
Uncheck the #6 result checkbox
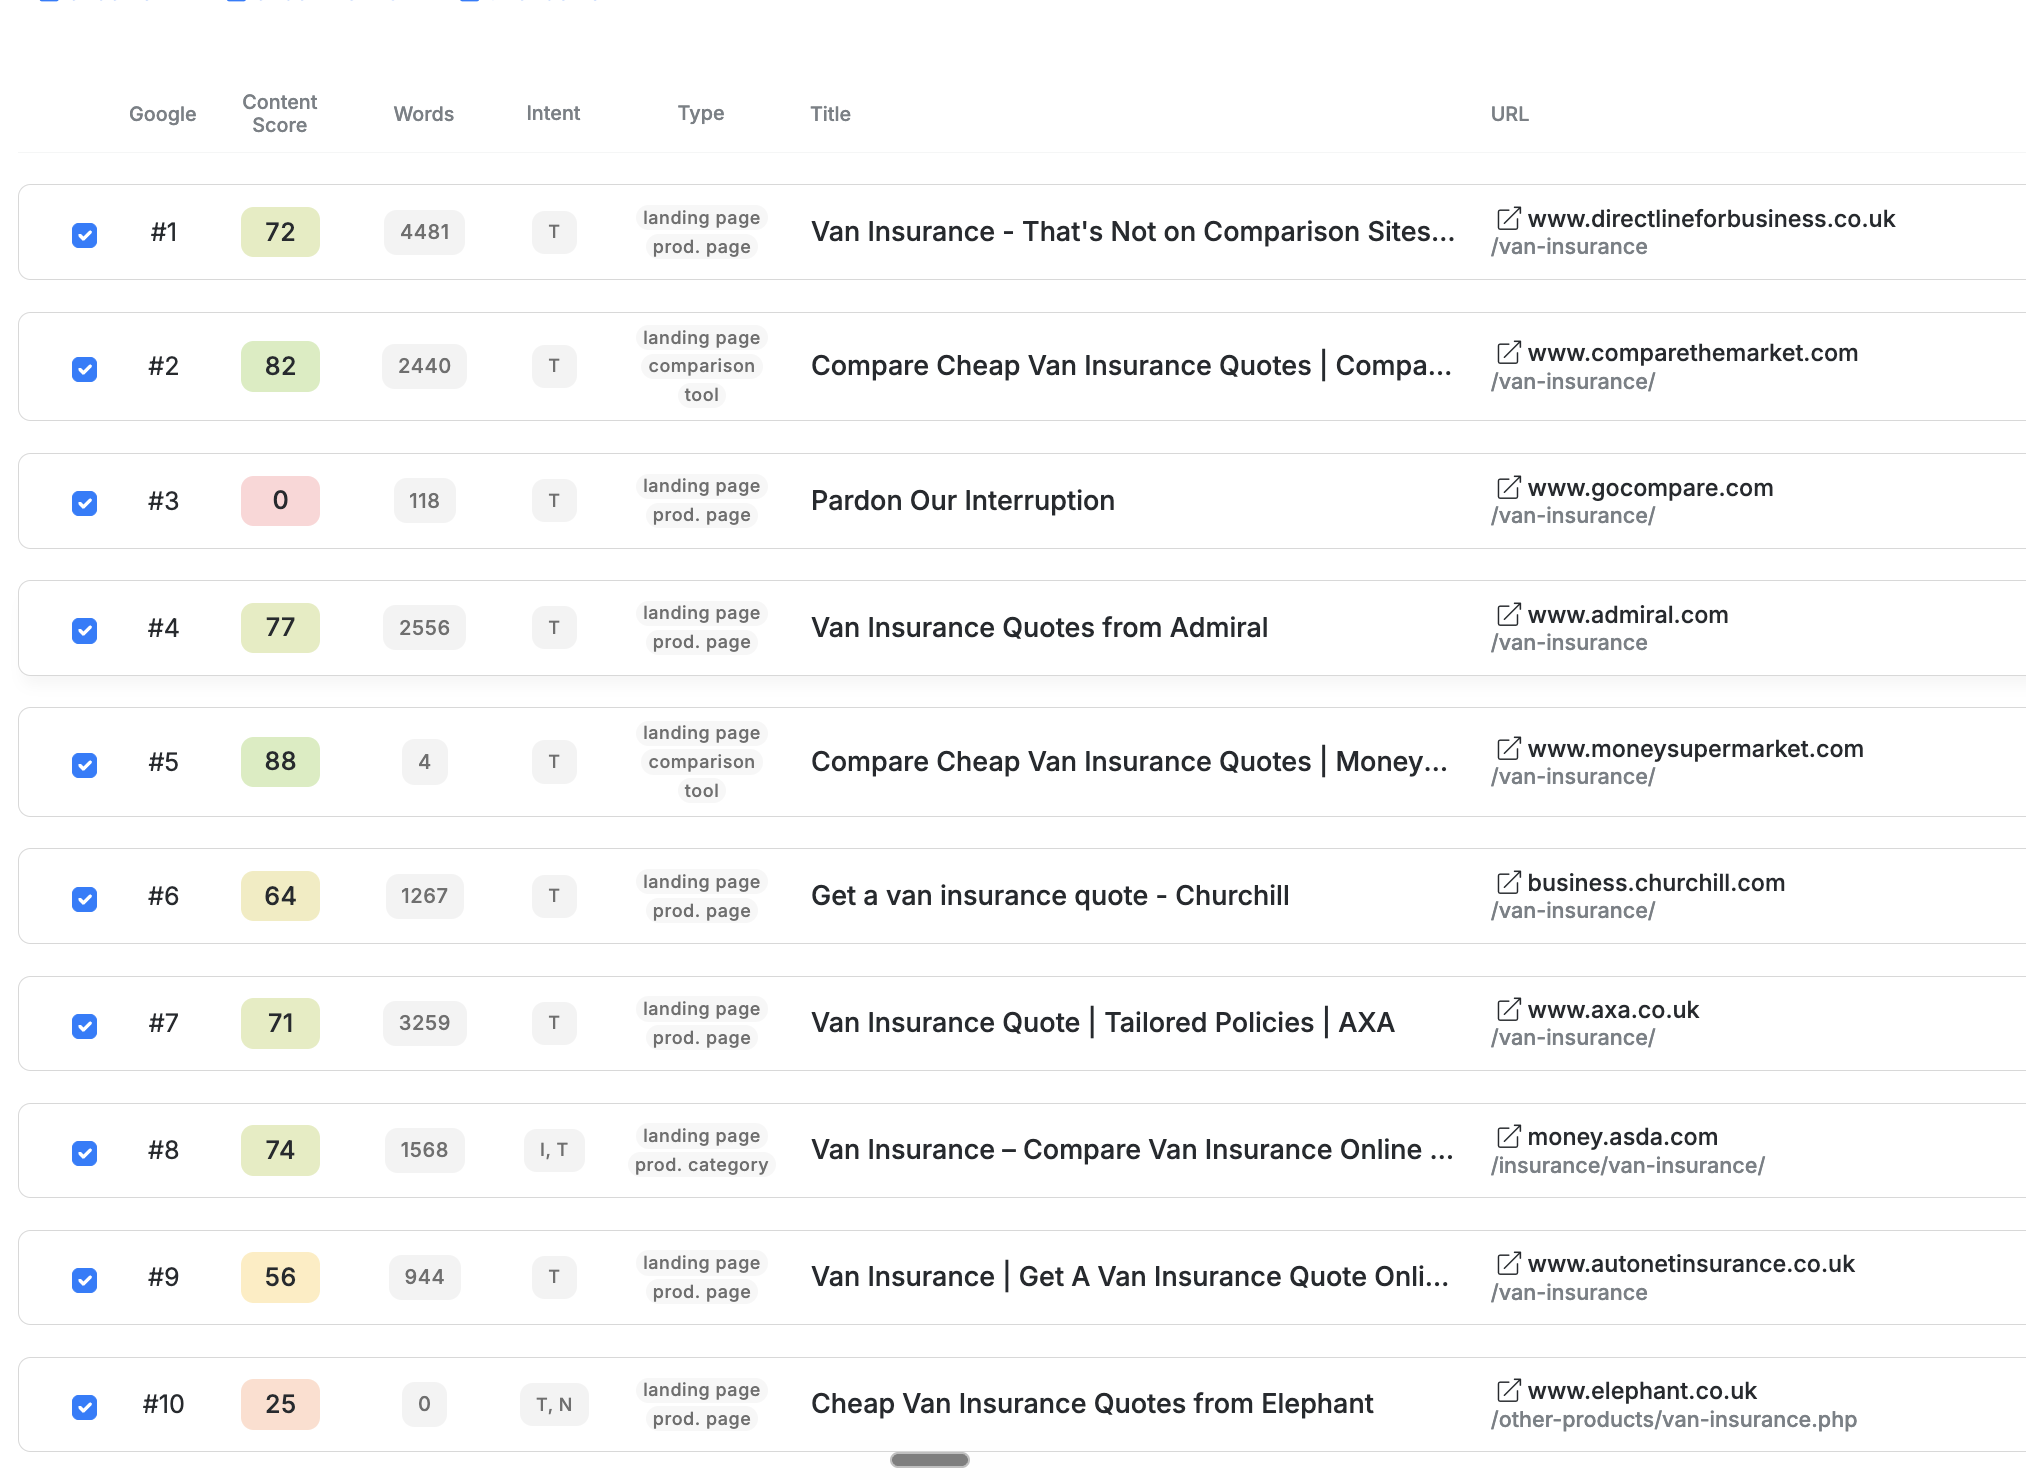click(x=85, y=899)
